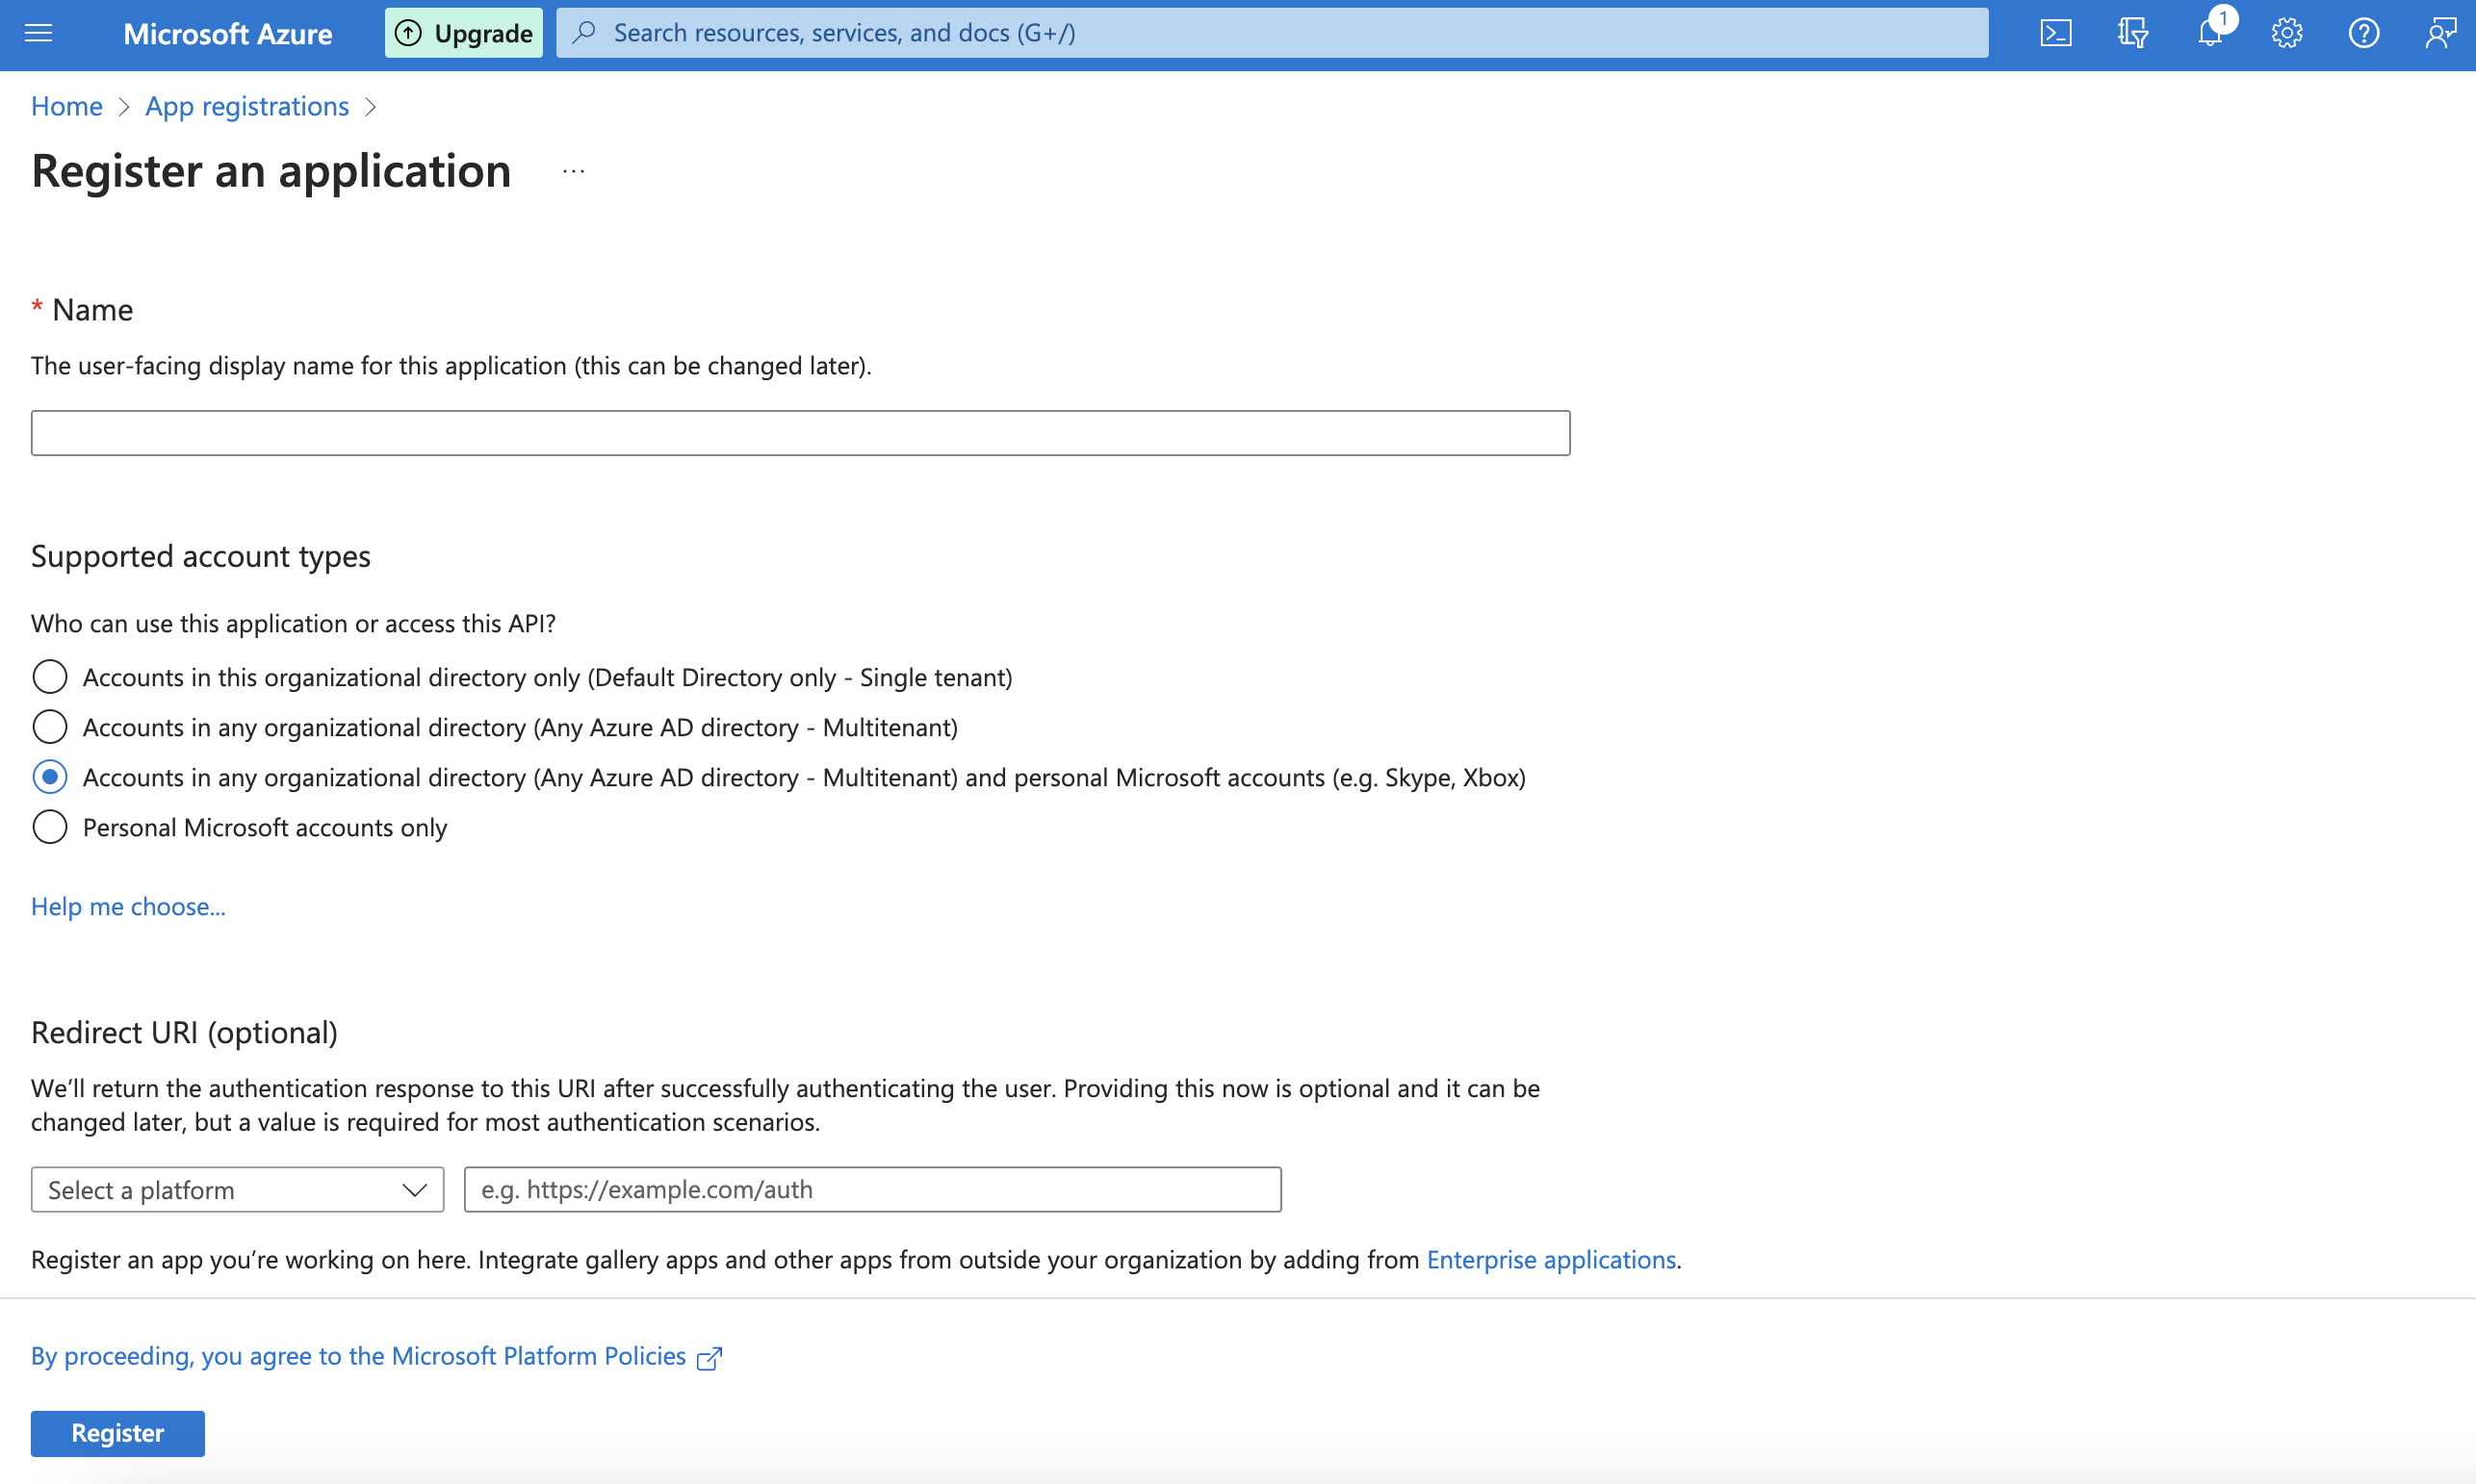Click the Upgrade button in the header
Screen dimensions: 2476x1484
tap(464, 33)
